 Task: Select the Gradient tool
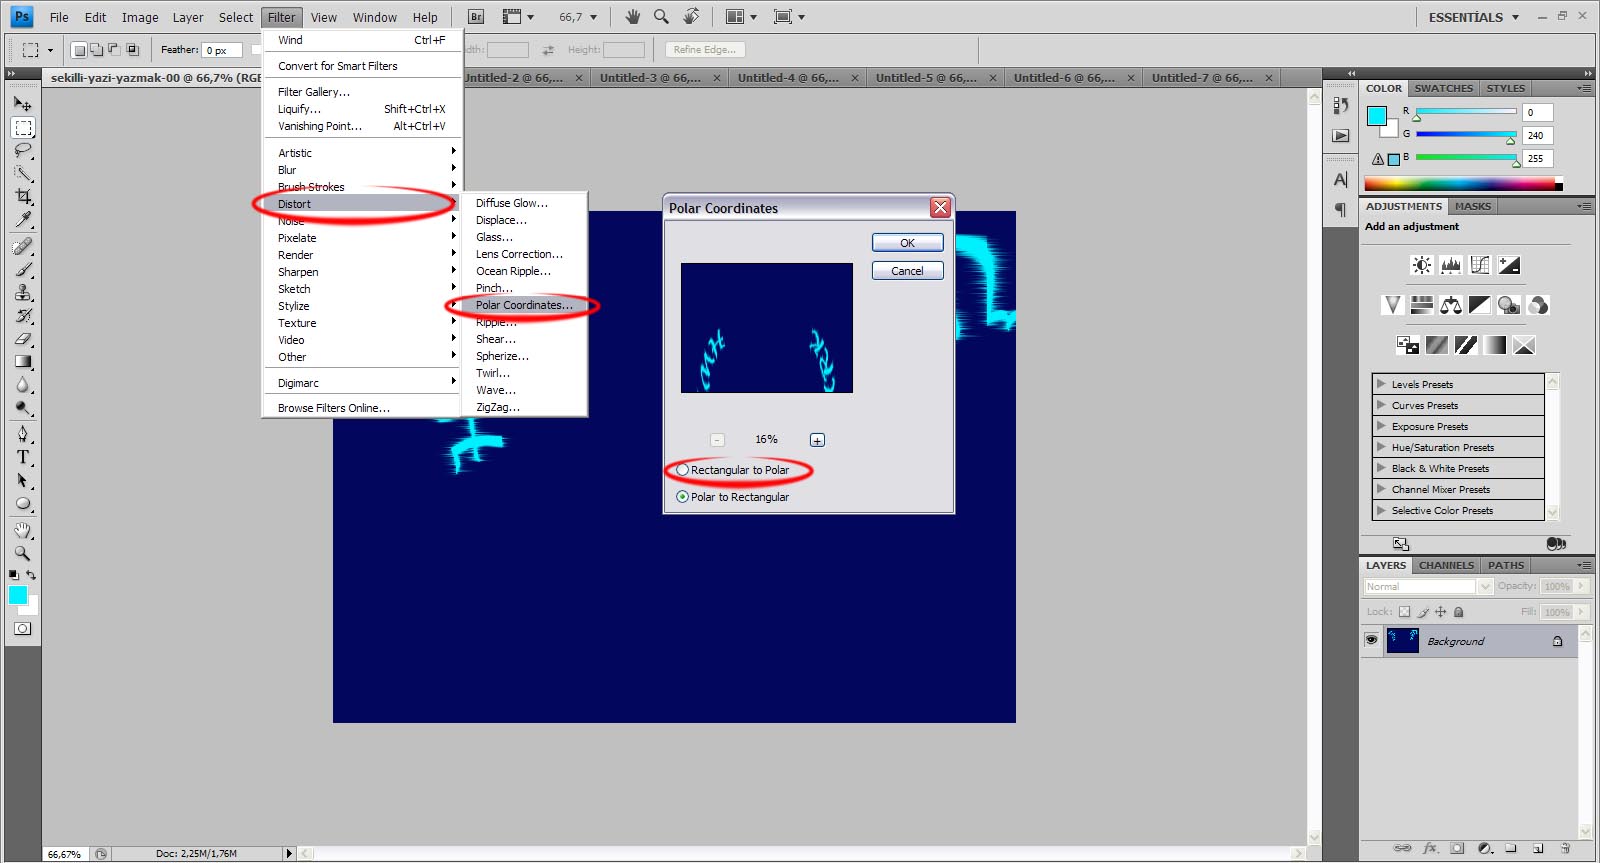[23, 362]
